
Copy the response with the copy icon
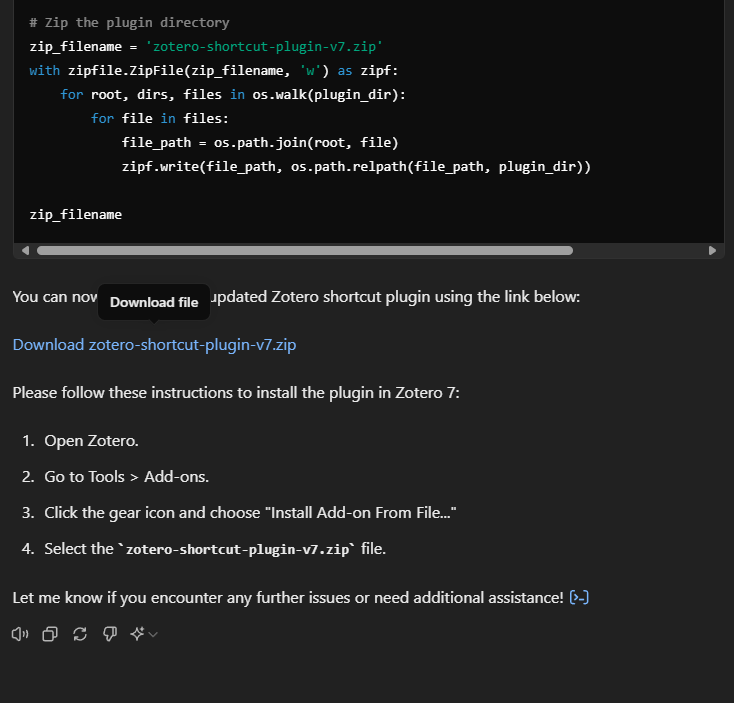coord(50,634)
